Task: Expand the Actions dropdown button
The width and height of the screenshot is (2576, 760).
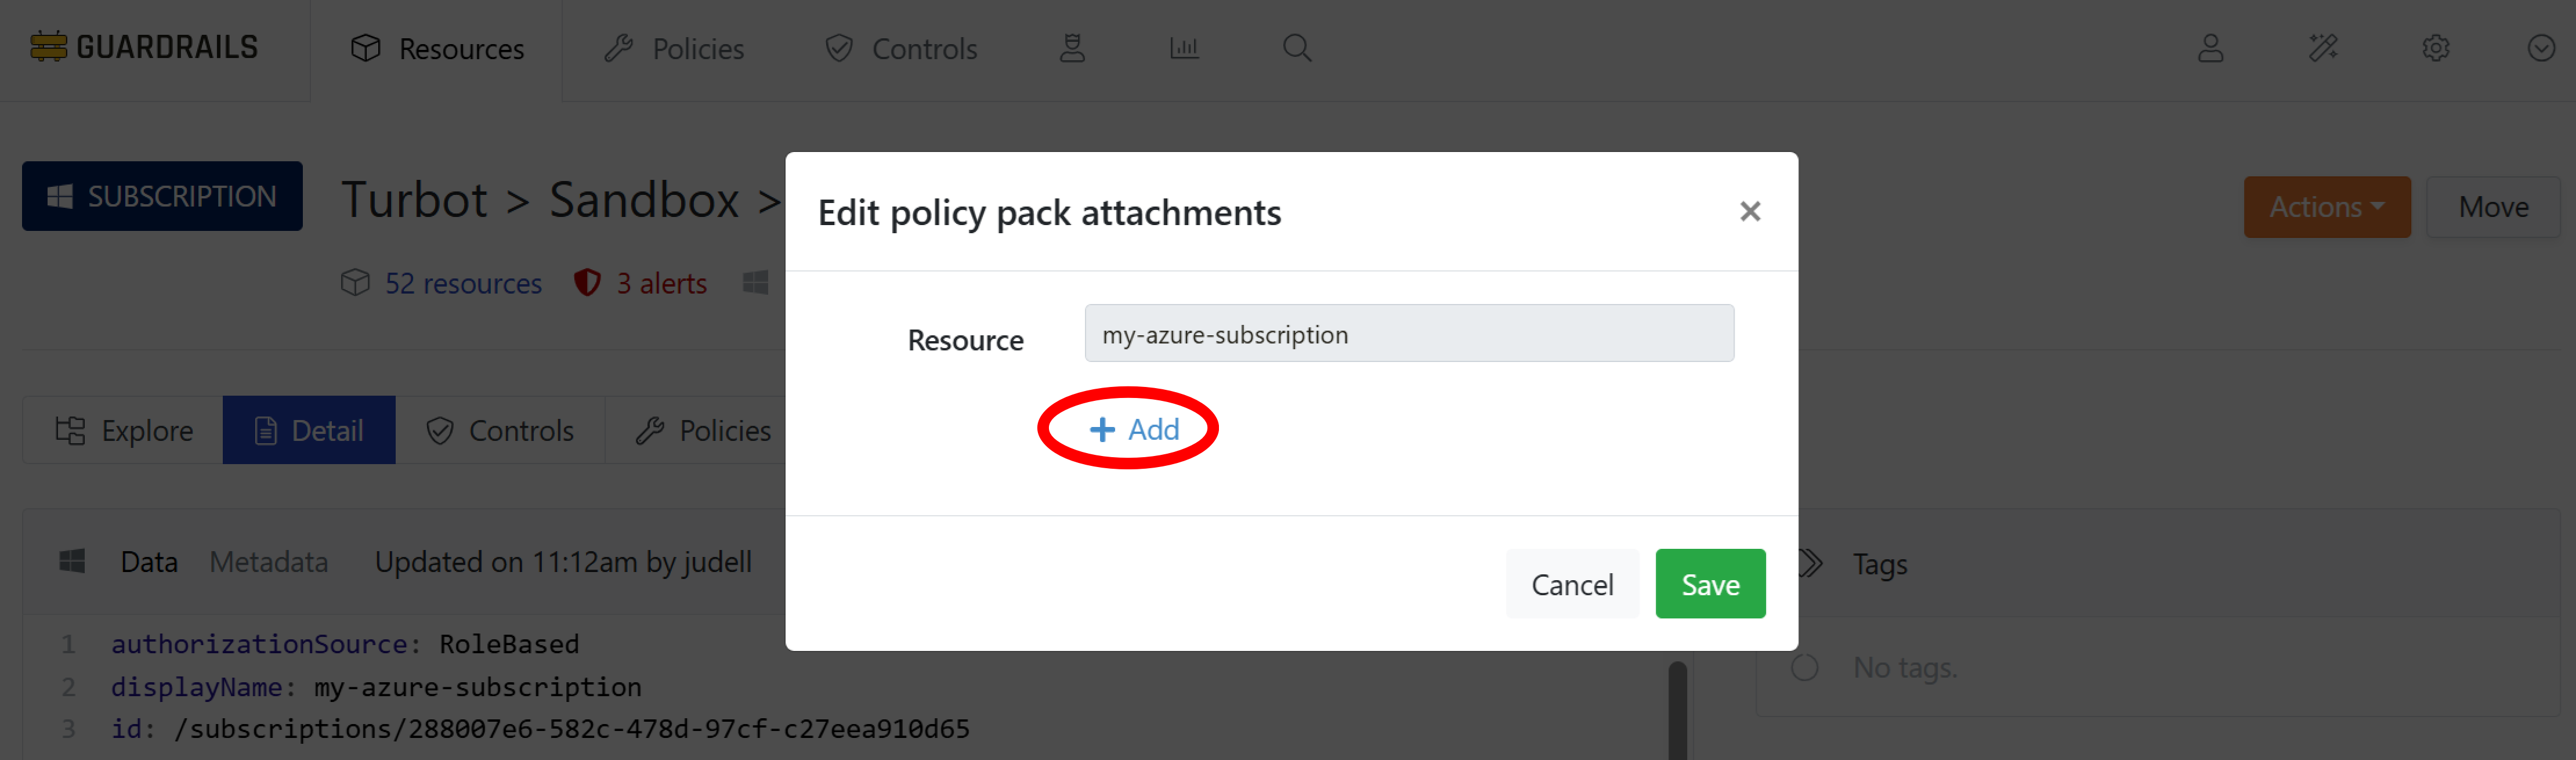Action: click(x=2326, y=207)
